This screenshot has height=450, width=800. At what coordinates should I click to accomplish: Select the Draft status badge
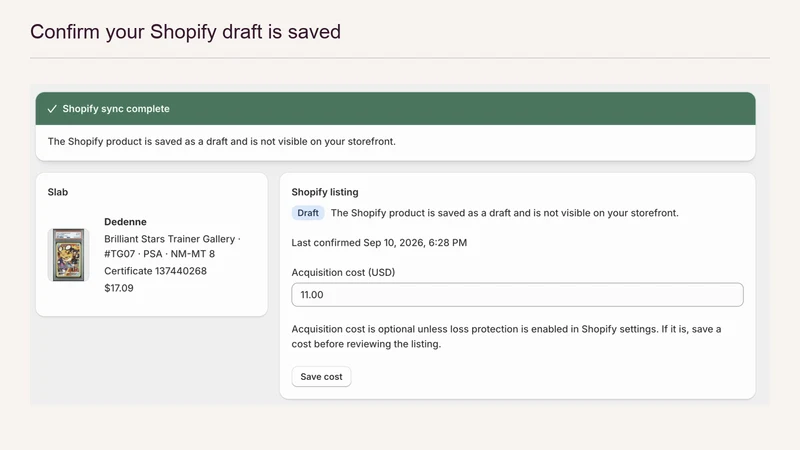click(x=308, y=213)
